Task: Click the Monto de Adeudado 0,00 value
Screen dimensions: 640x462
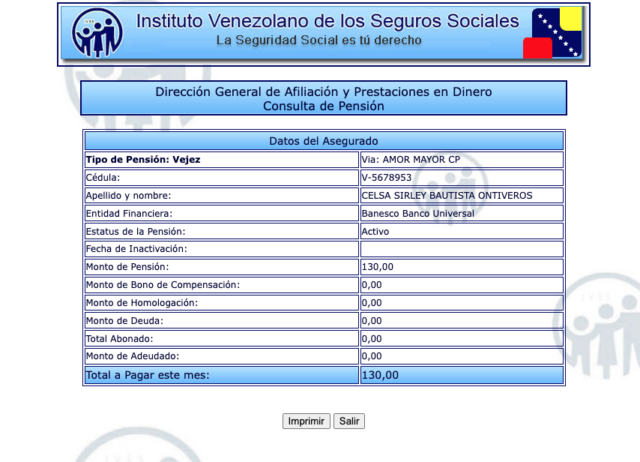Action: 372,356
